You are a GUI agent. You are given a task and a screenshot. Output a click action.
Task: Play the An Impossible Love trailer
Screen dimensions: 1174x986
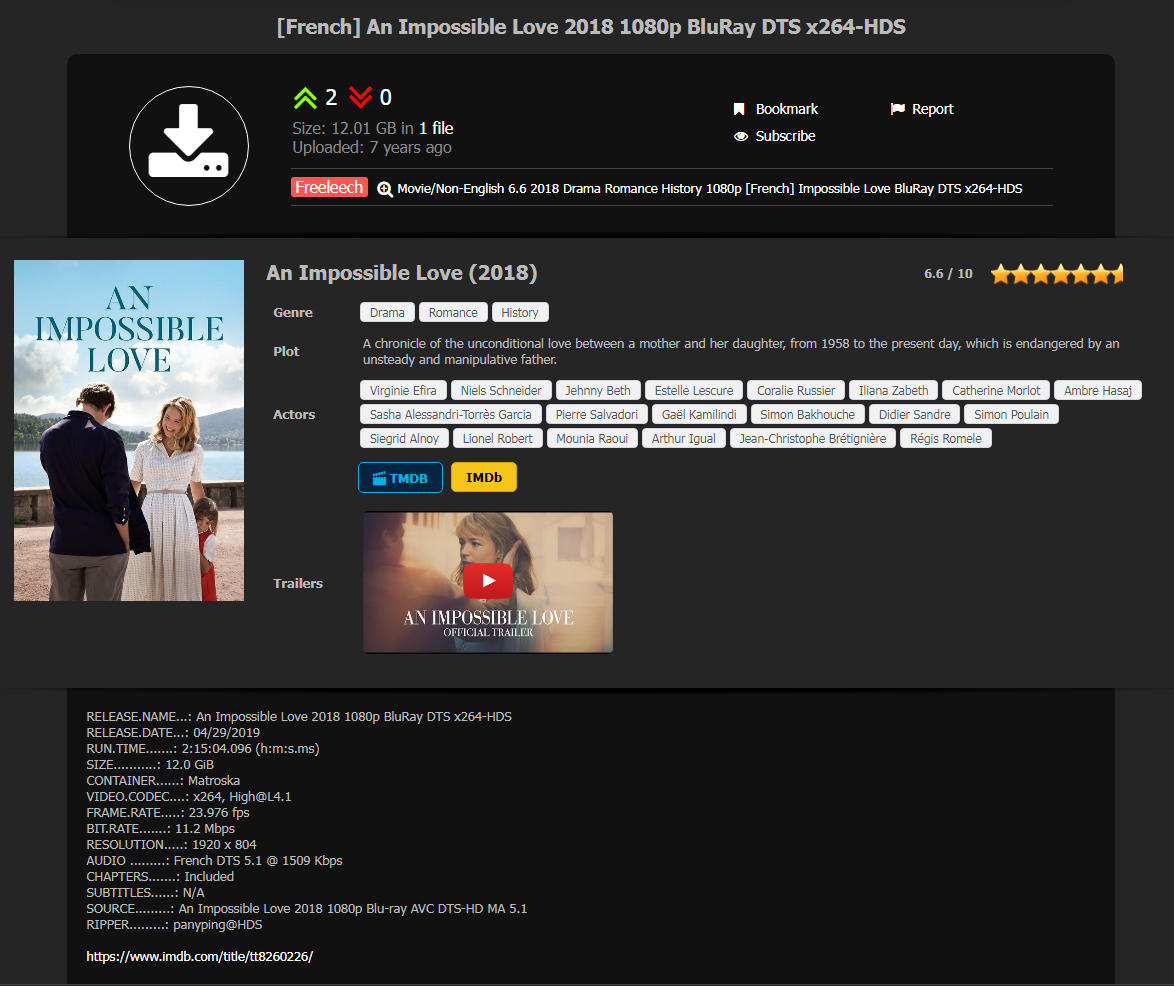pyautogui.click(x=488, y=581)
